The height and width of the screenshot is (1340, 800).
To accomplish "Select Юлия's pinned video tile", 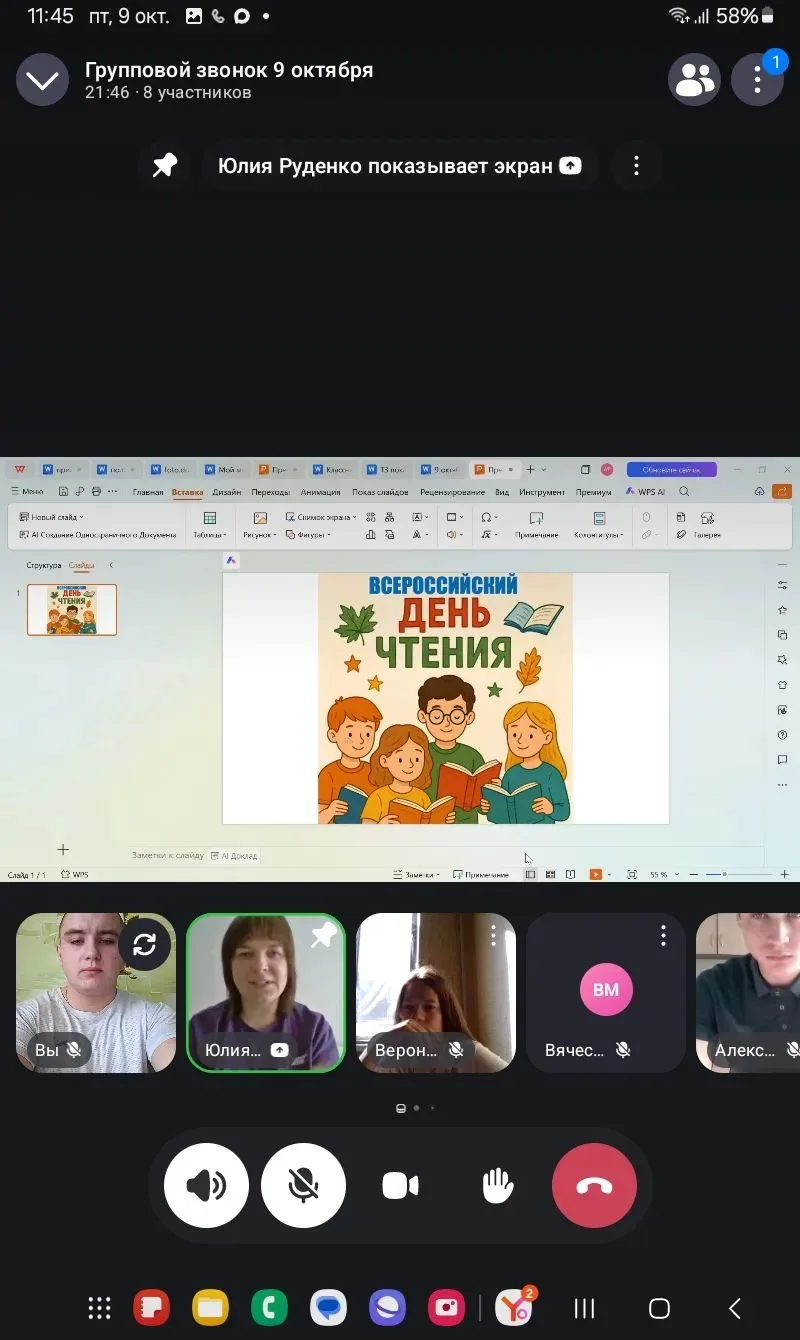I will point(266,993).
